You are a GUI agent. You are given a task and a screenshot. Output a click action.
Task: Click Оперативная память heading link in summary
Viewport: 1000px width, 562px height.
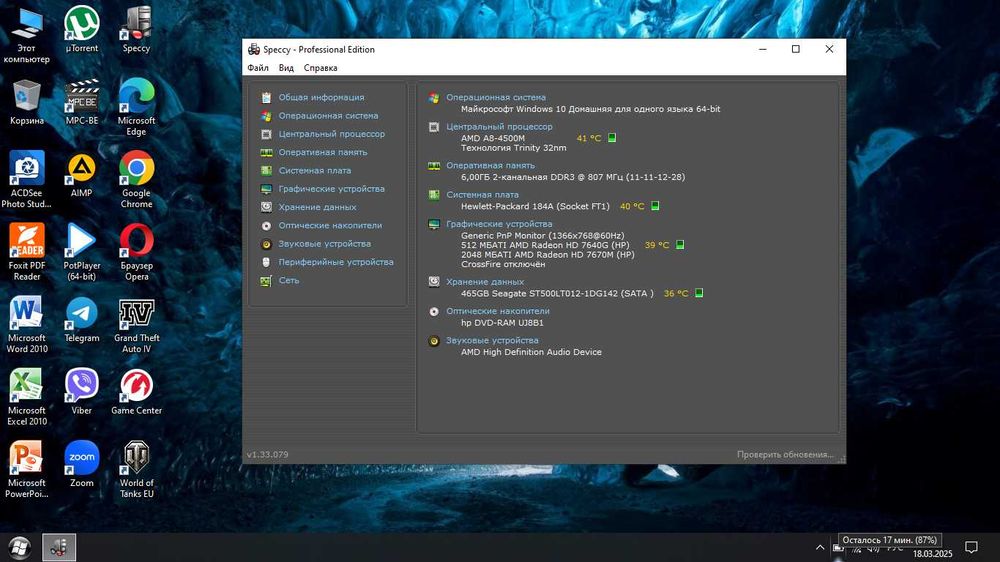pos(490,166)
